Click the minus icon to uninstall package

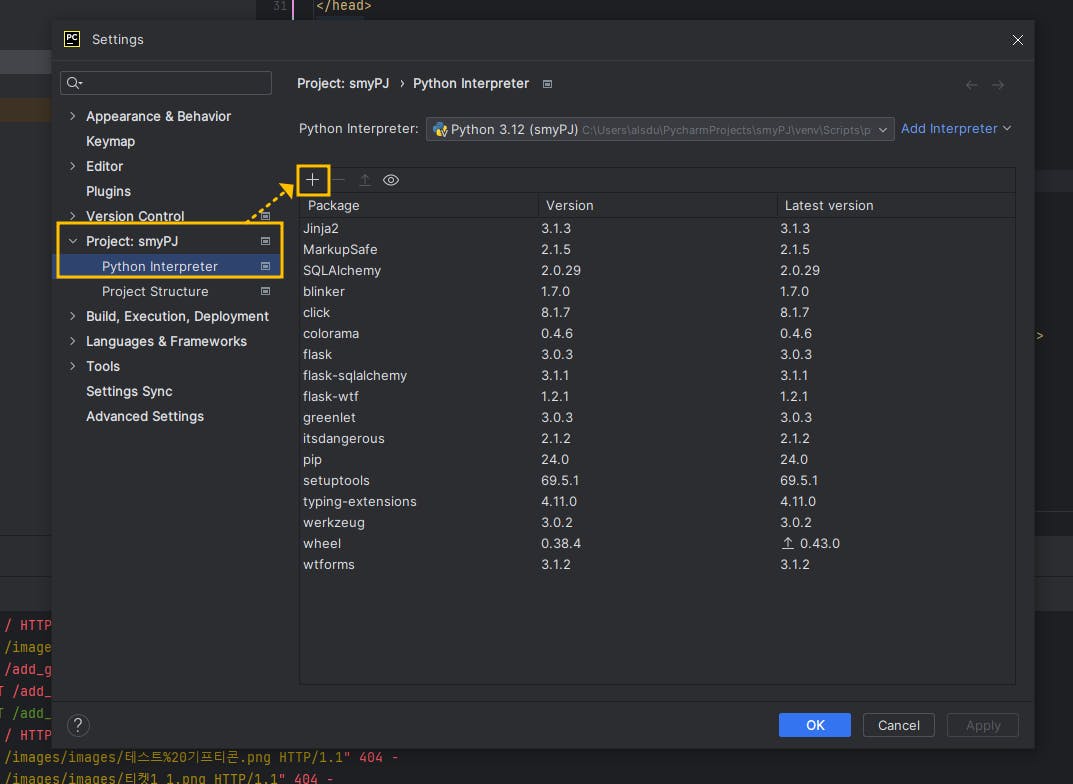(x=339, y=180)
